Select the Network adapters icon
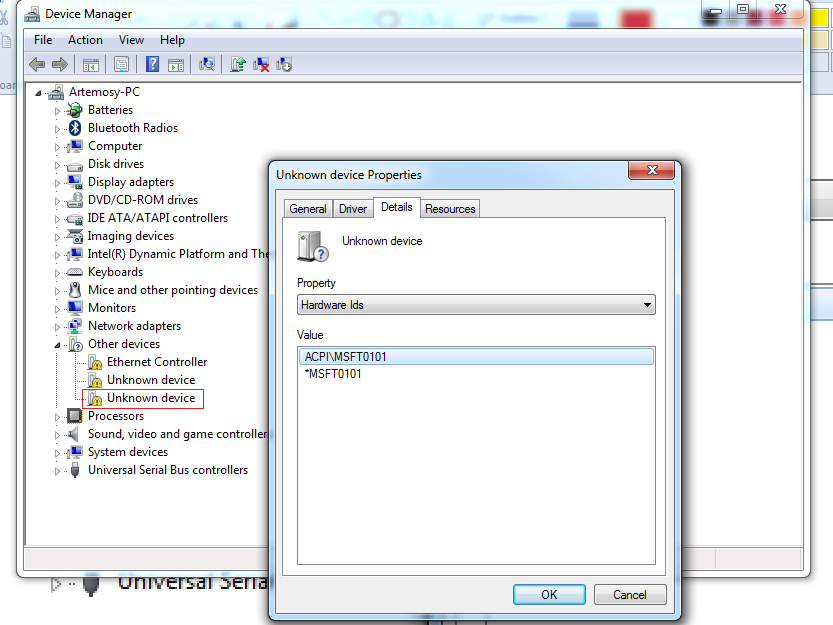 click(75, 326)
